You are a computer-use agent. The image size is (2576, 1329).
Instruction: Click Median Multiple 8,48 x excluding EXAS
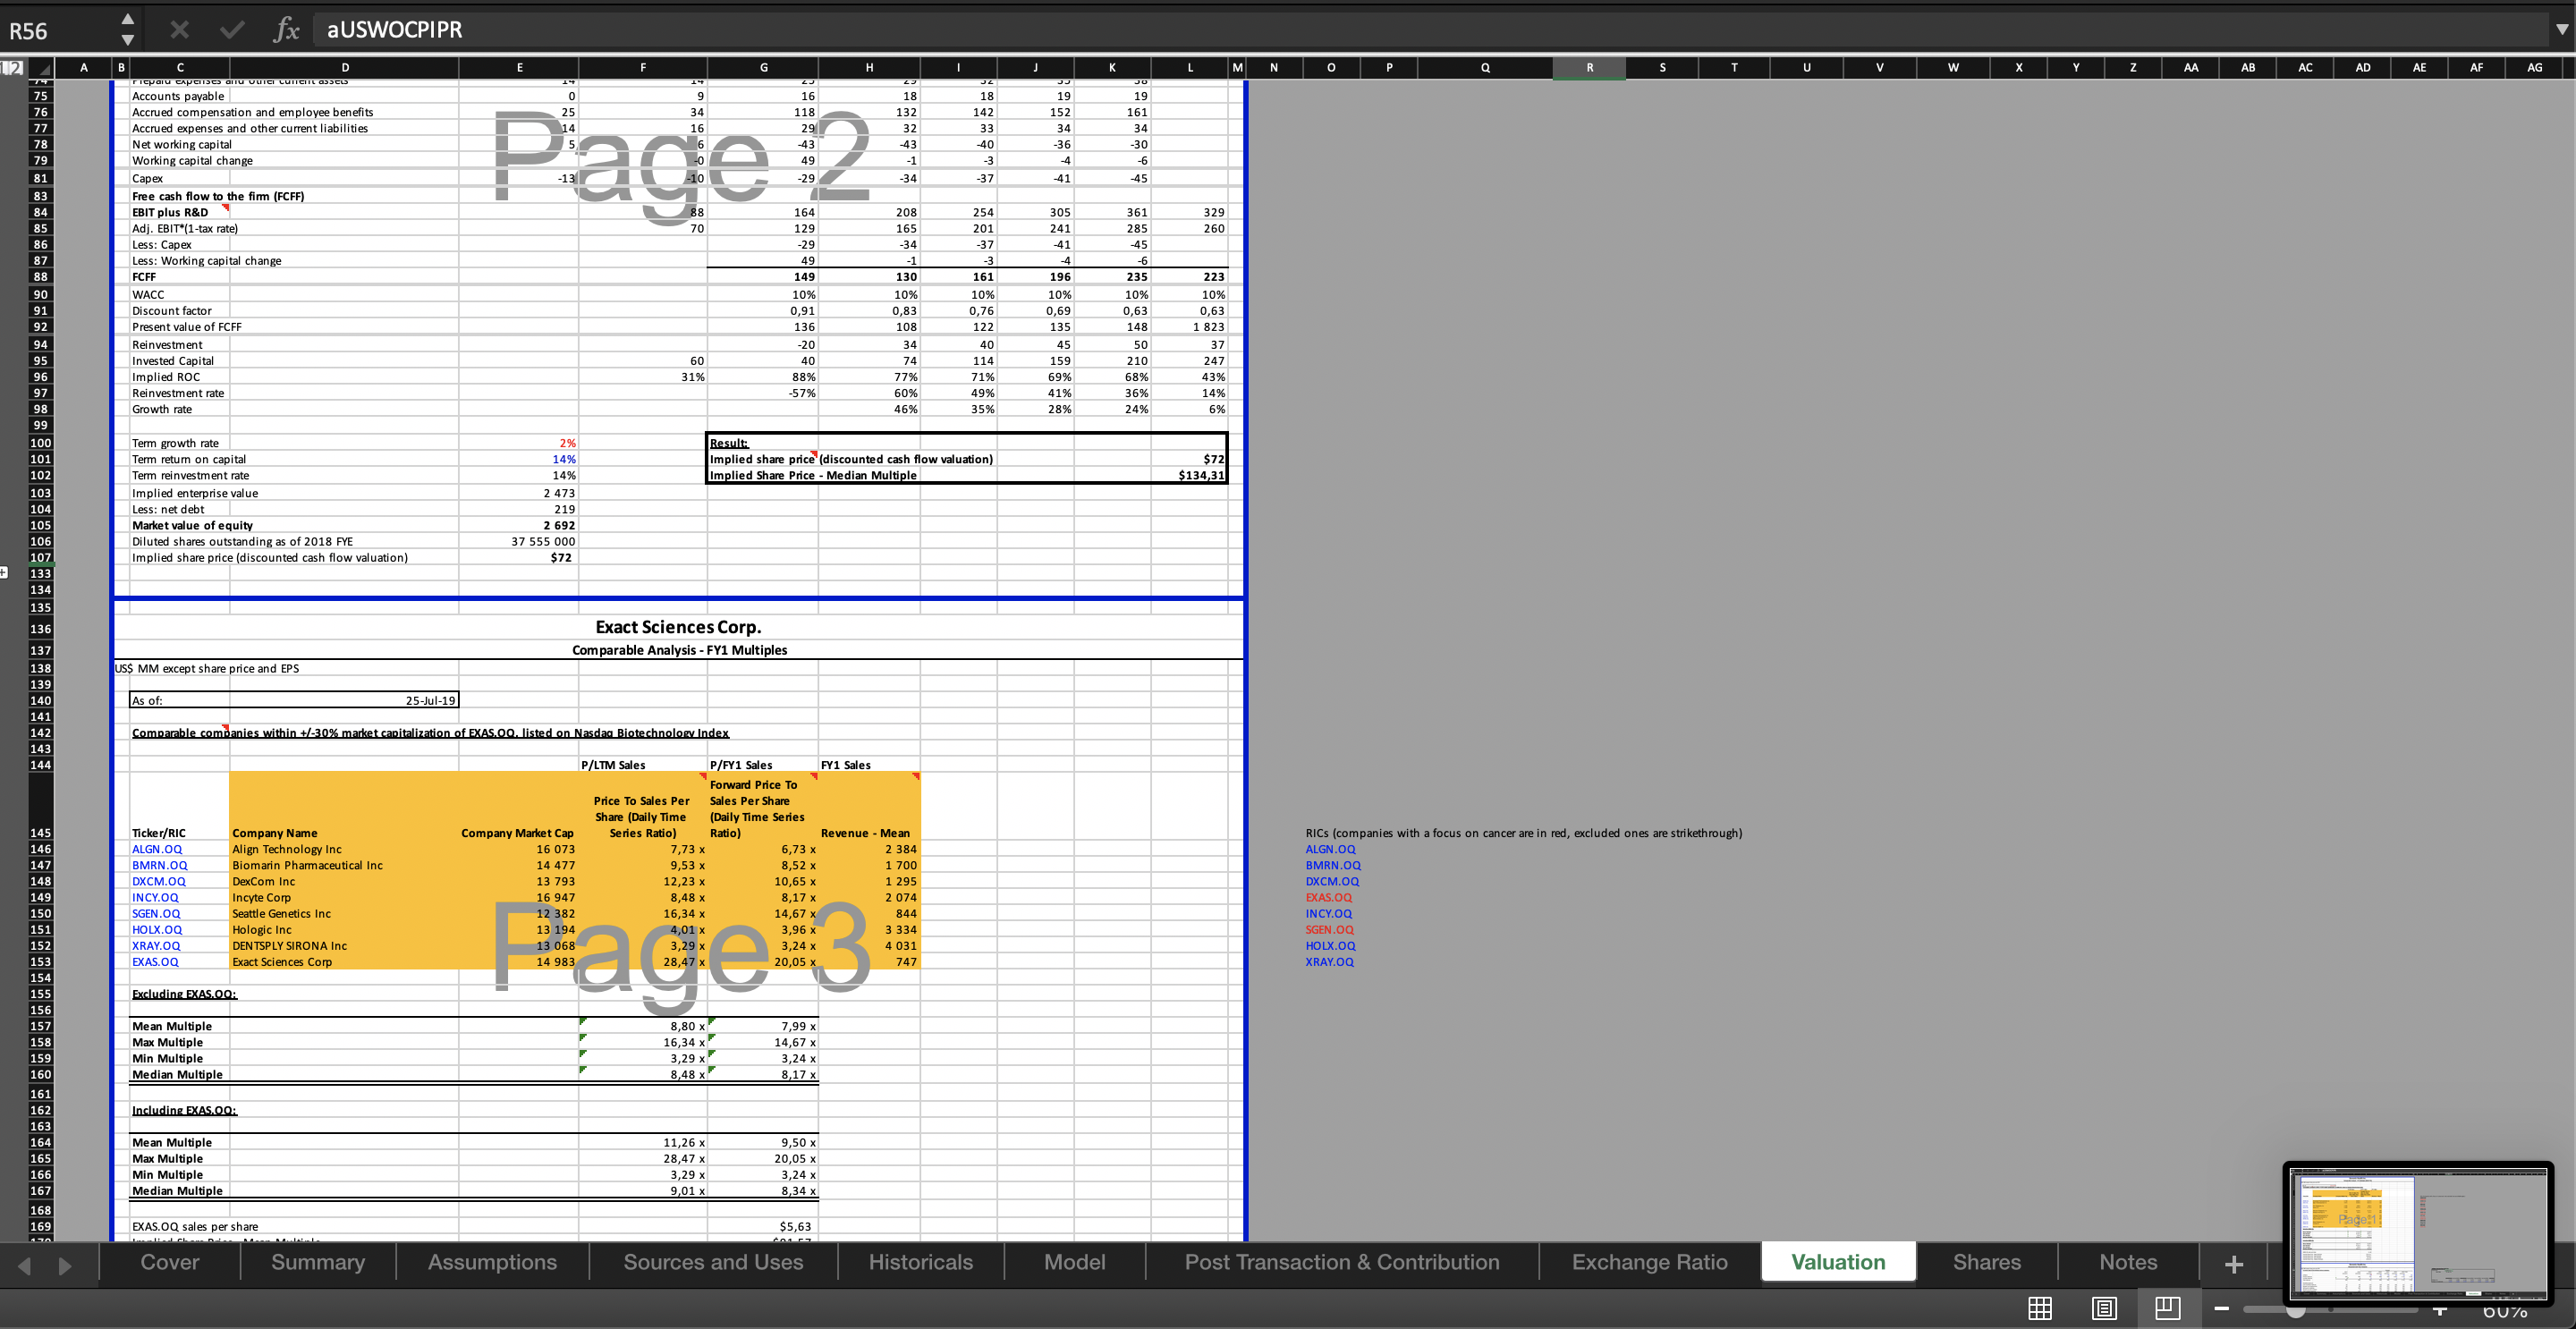[x=643, y=1075]
